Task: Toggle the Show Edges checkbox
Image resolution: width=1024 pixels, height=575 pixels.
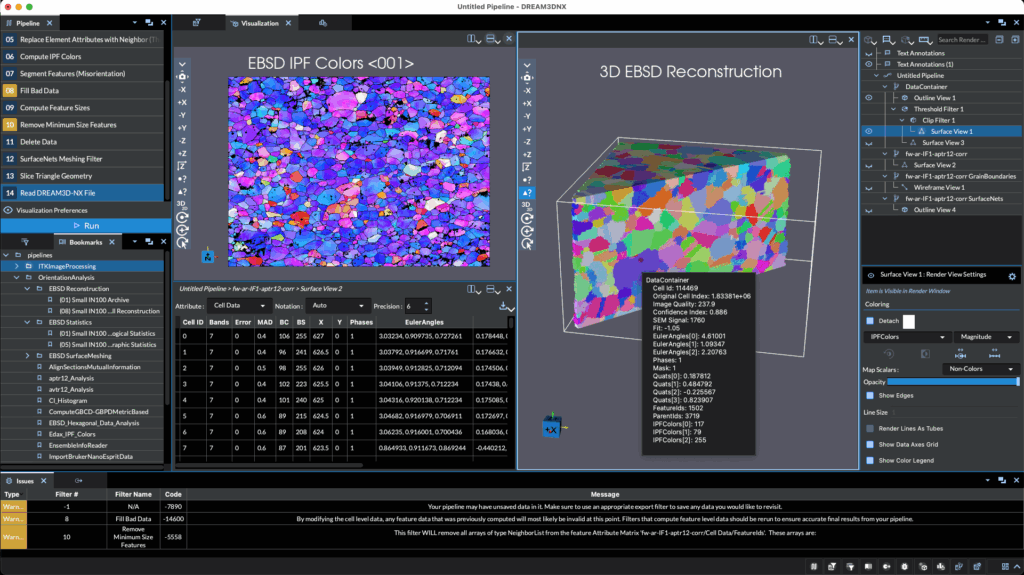Action: (x=869, y=396)
